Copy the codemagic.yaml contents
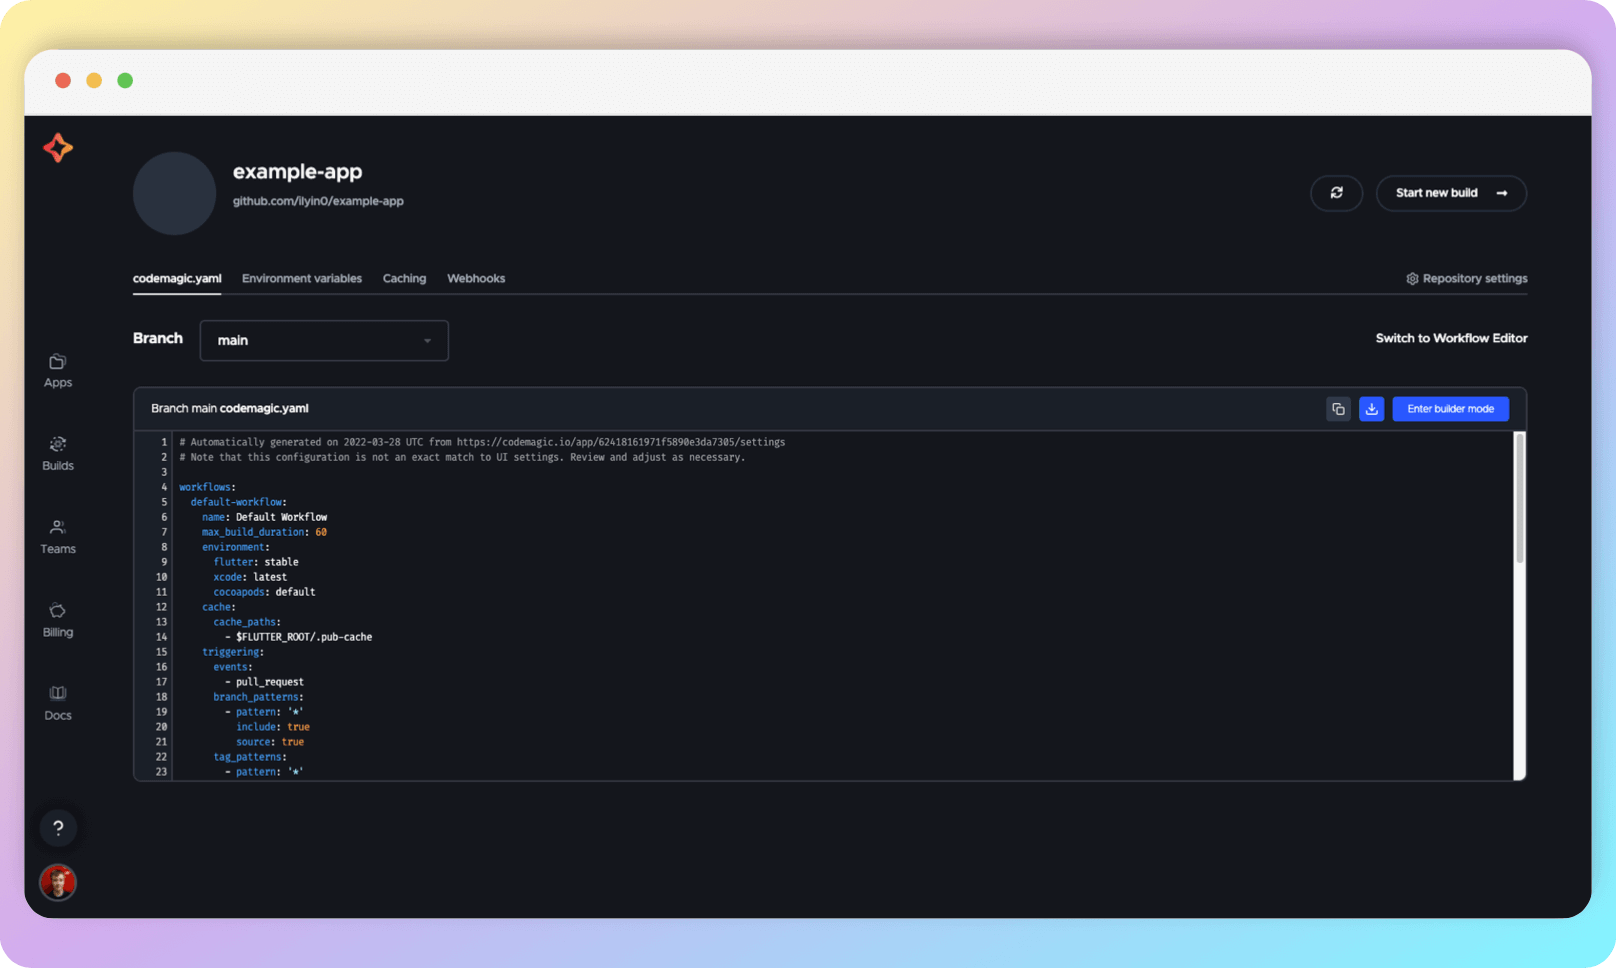Image resolution: width=1616 pixels, height=968 pixels. click(x=1338, y=408)
